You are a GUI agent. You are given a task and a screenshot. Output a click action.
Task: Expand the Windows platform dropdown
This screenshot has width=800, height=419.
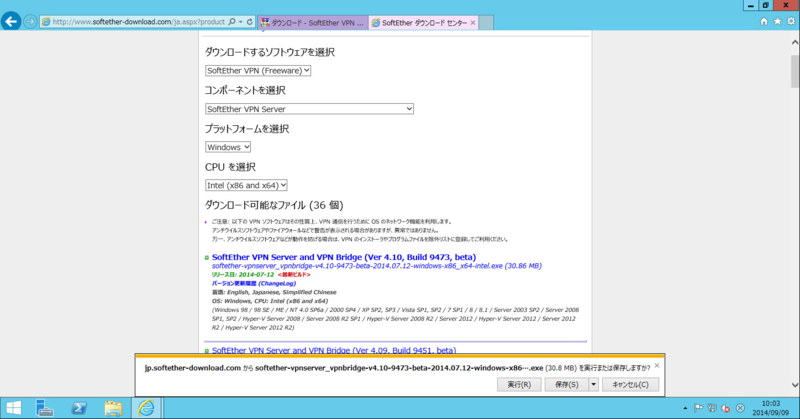coord(228,147)
